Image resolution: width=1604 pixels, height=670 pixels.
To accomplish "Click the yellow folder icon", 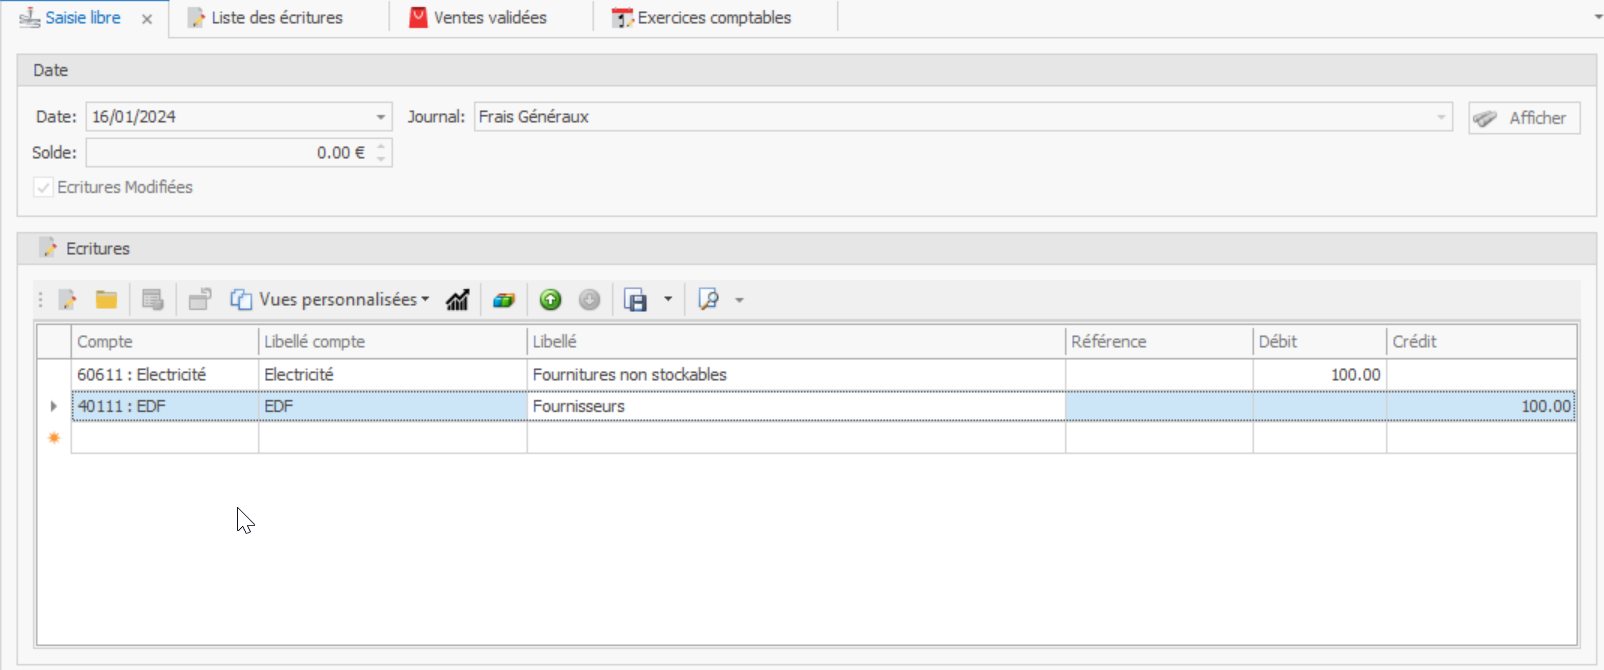I will (106, 300).
